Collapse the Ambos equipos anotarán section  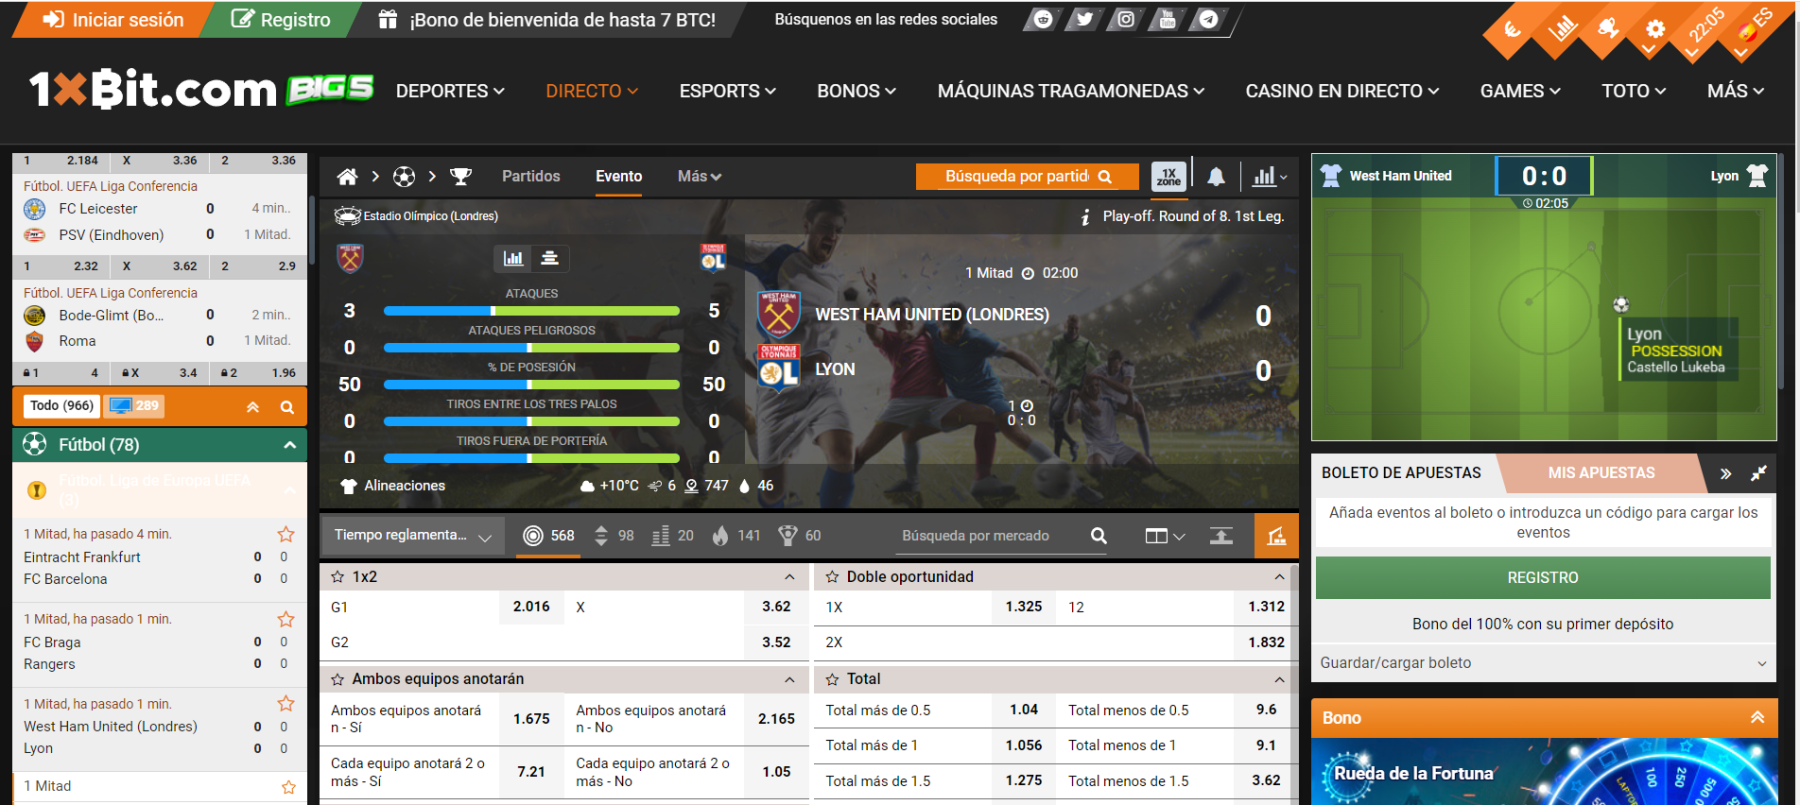pyautogui.click(x=790, y=679)
